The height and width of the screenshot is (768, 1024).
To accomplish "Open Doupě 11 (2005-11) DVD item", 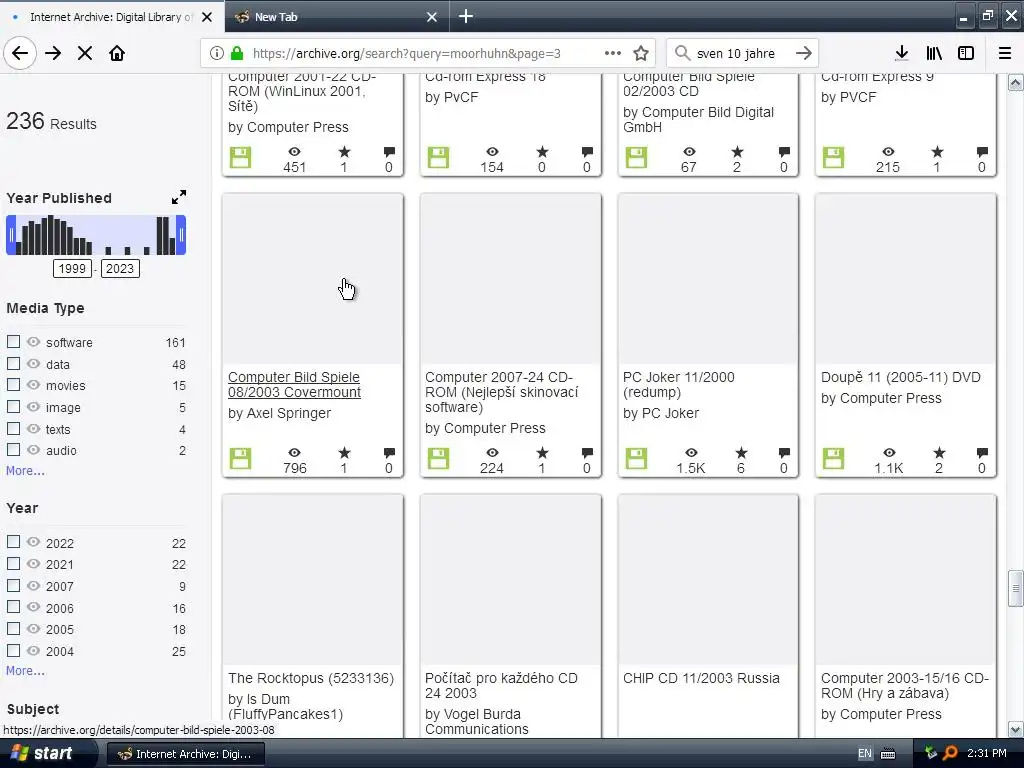I will (901, 377).
